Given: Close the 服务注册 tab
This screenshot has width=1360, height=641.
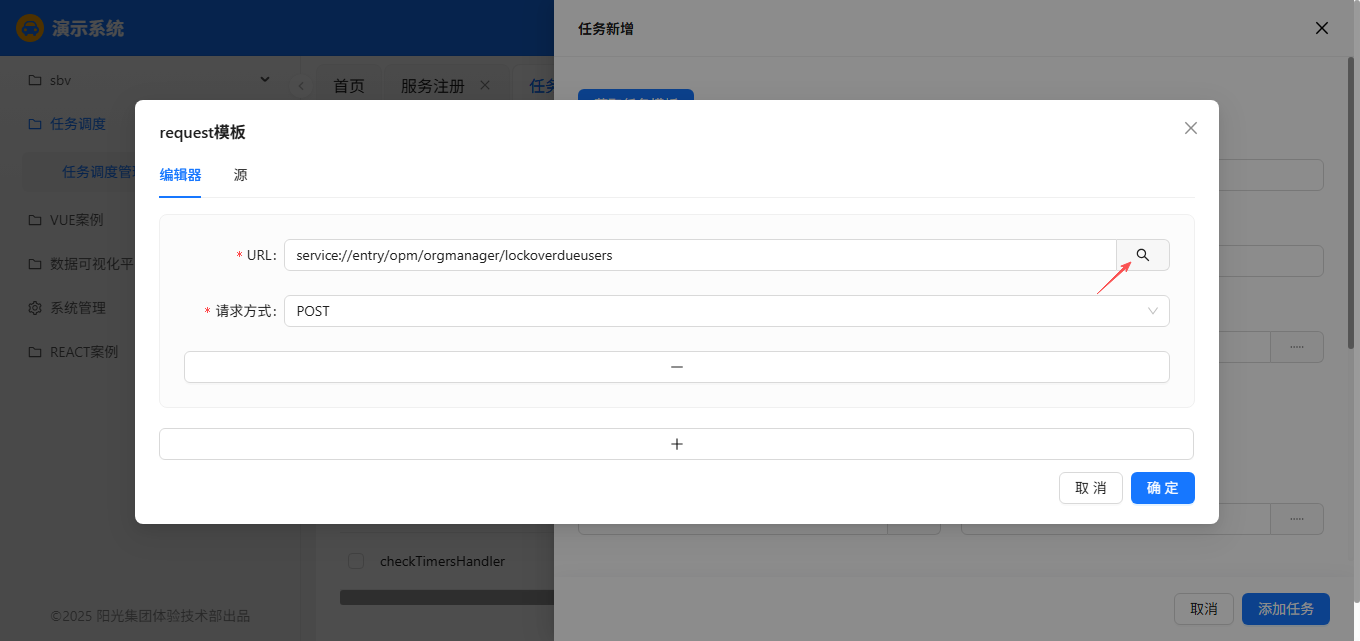Looking at the screenshot, I should (x=485, y=85).
